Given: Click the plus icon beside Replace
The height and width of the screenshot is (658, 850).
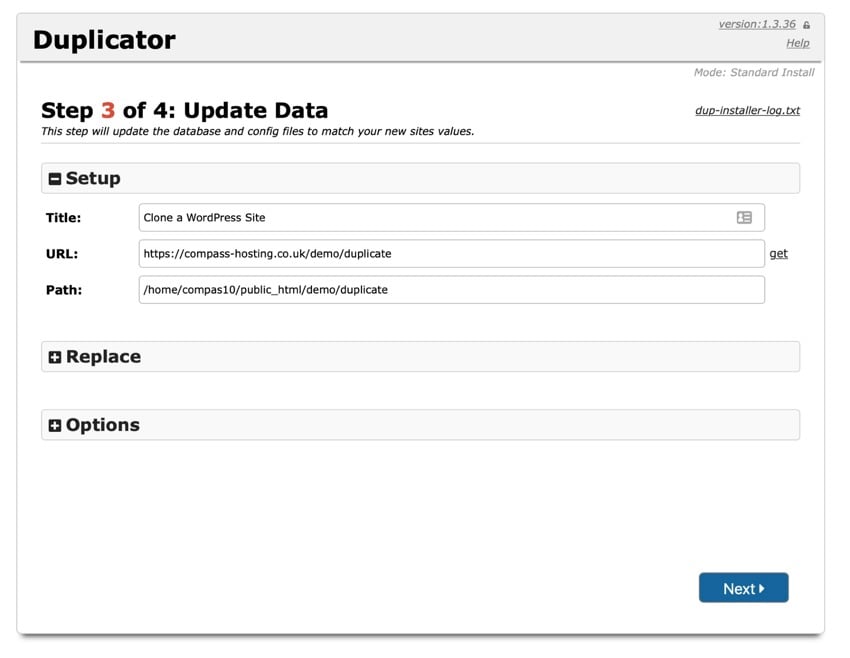Looking at the screenshot, I should (55, 357).
